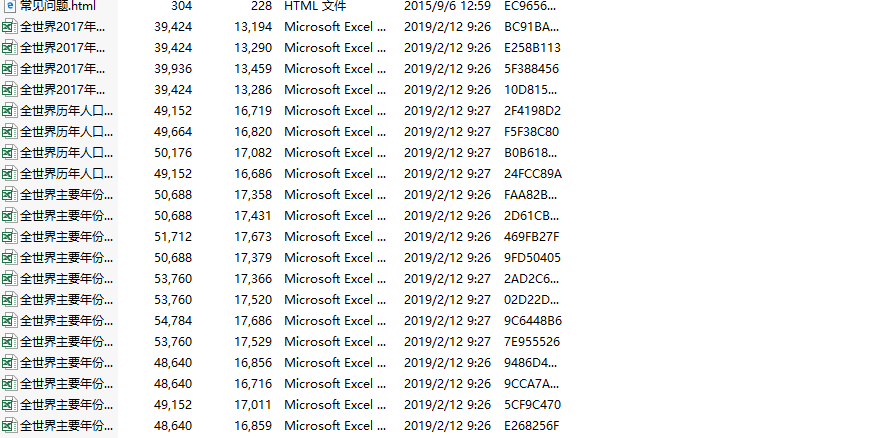Select file name with CRC F5F38C80

[62, 132]
